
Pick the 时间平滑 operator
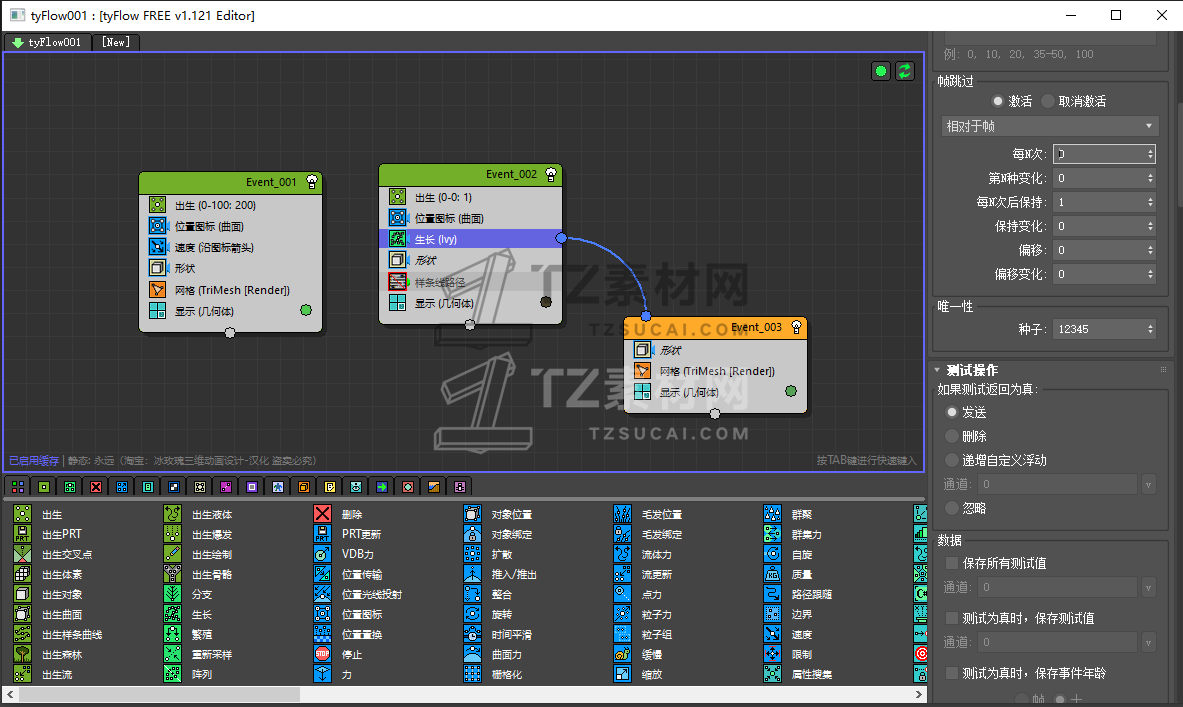(x=498, y=635)
